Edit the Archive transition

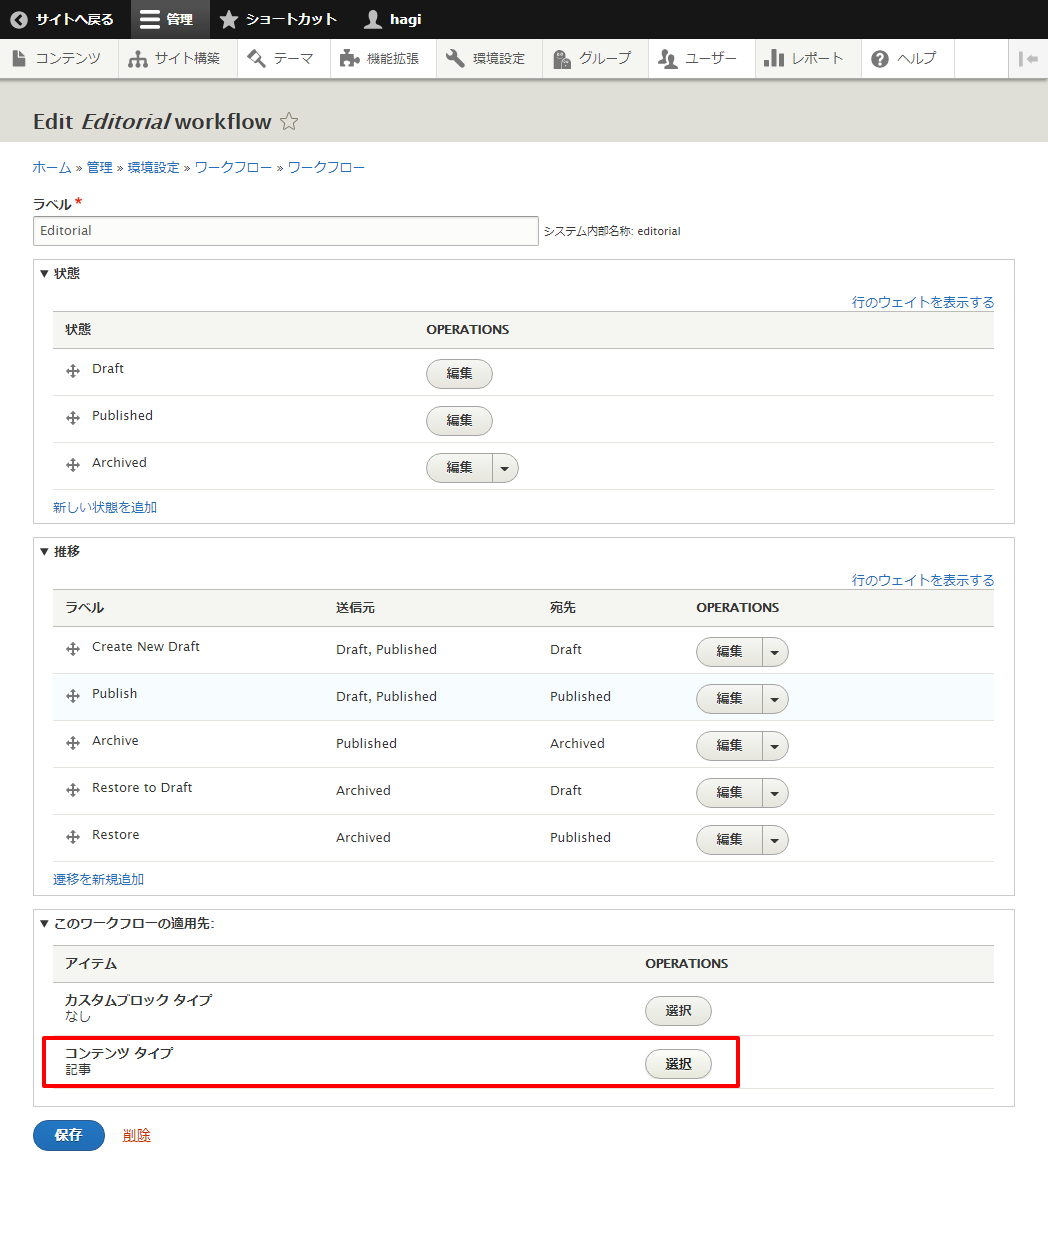point(729,746)
